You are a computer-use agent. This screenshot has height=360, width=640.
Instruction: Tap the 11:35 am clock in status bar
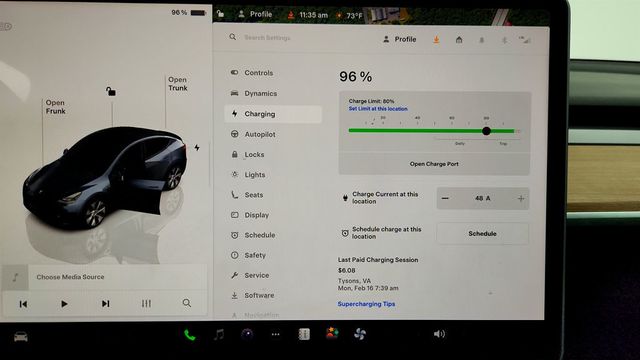coord(313,15)
